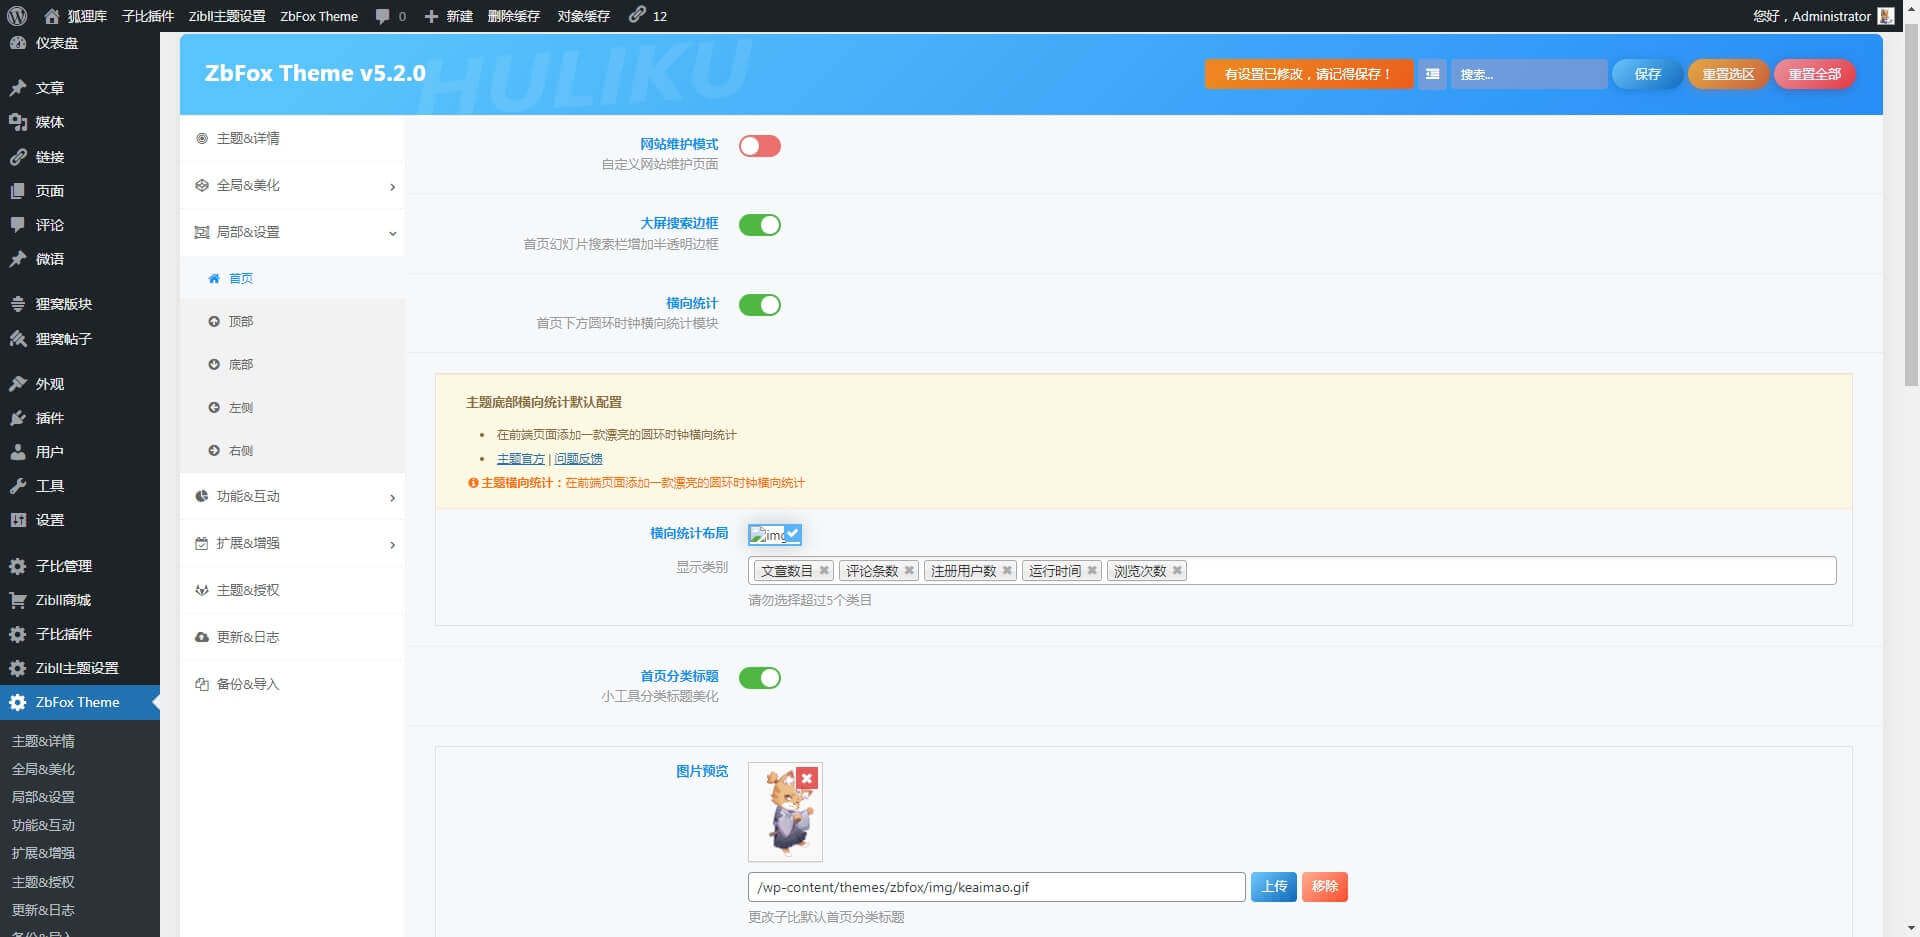The image size is (1920, 937).
Task: Collapse the 局部&设置 section
Action: click(292, 232)
